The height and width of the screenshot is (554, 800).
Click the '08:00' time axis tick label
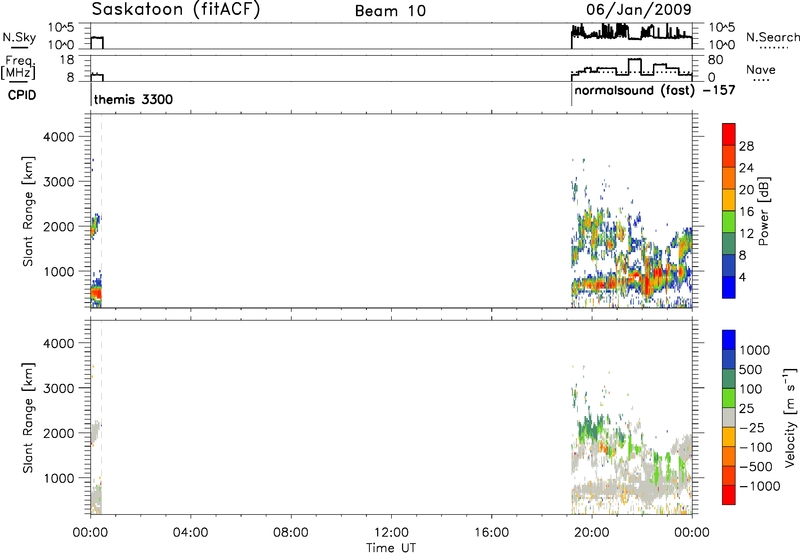290,533
